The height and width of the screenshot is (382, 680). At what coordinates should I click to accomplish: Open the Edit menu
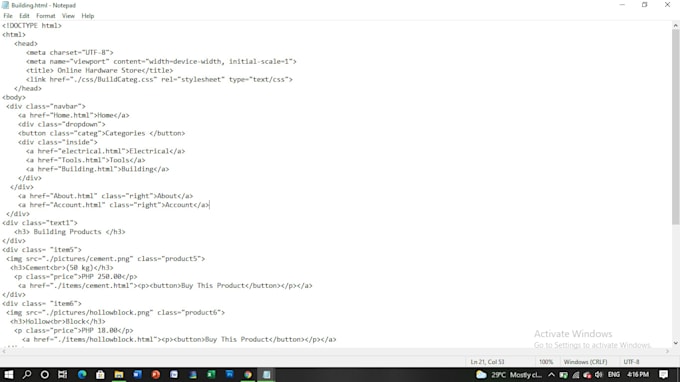click(x=24, y=16)
